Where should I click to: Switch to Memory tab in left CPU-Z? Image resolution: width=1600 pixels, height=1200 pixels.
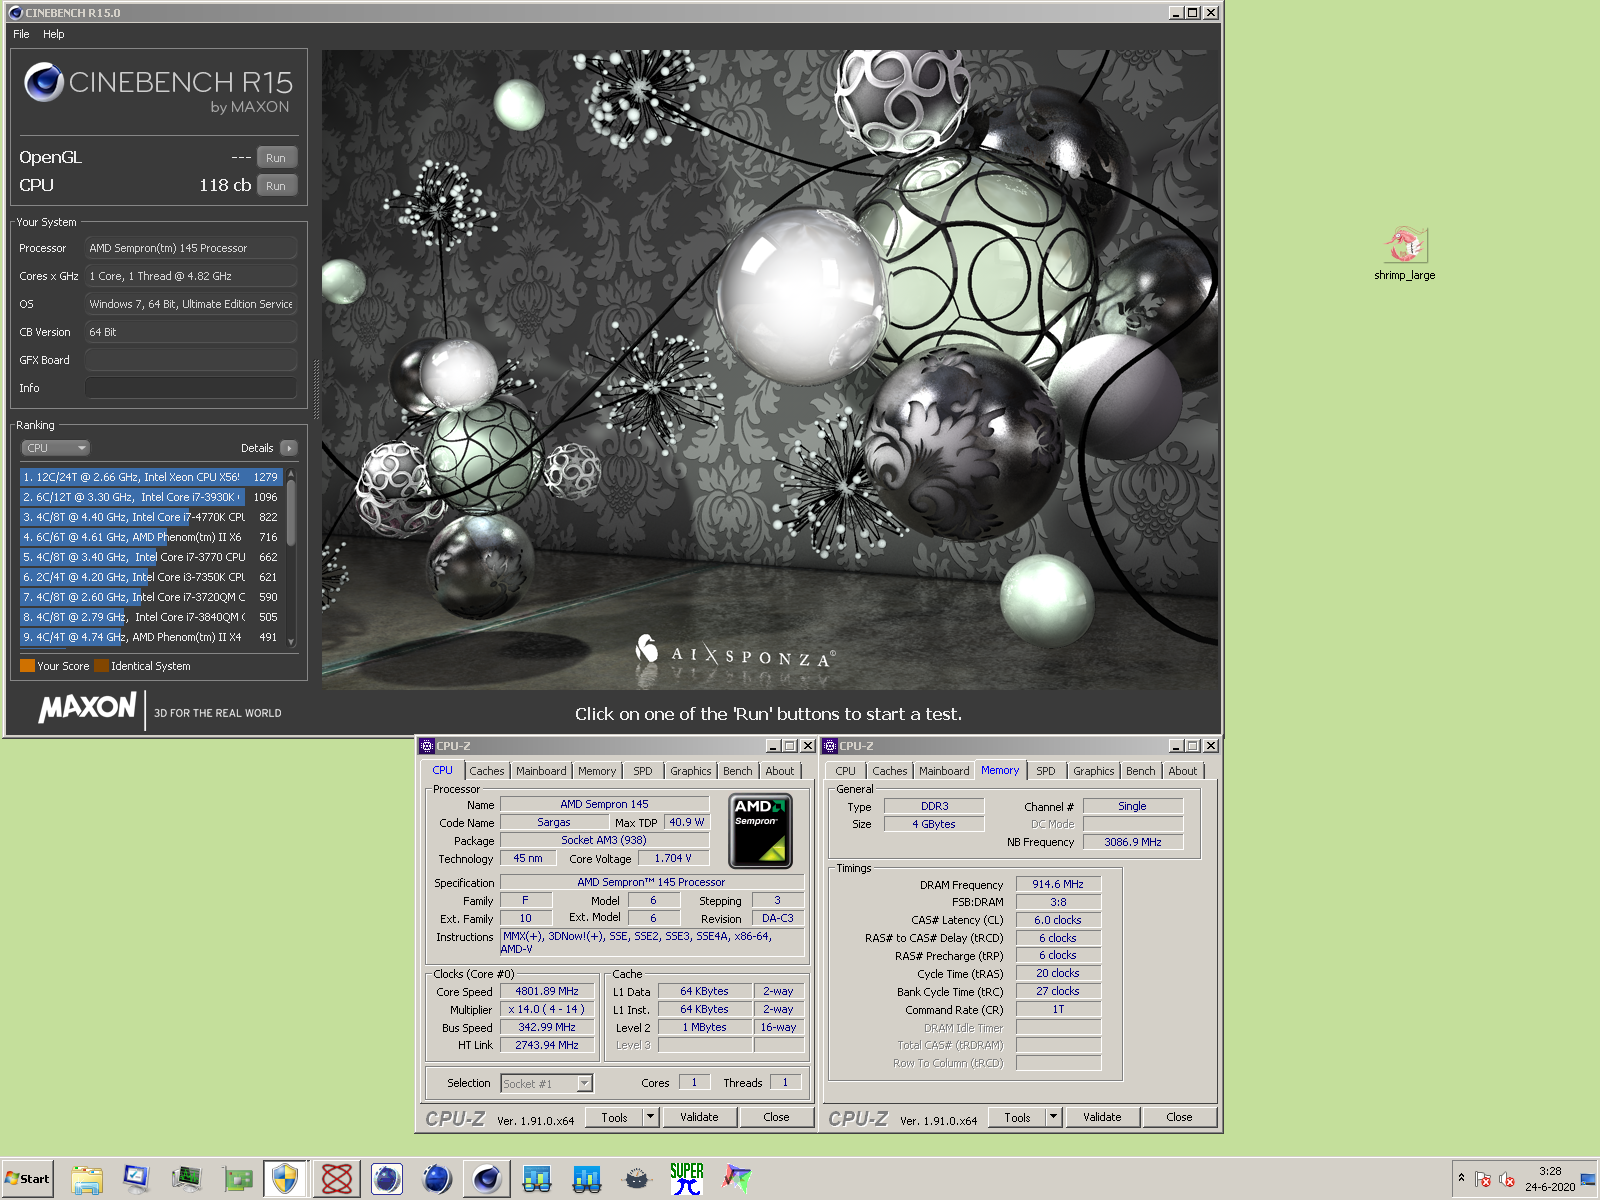(597, 771)
